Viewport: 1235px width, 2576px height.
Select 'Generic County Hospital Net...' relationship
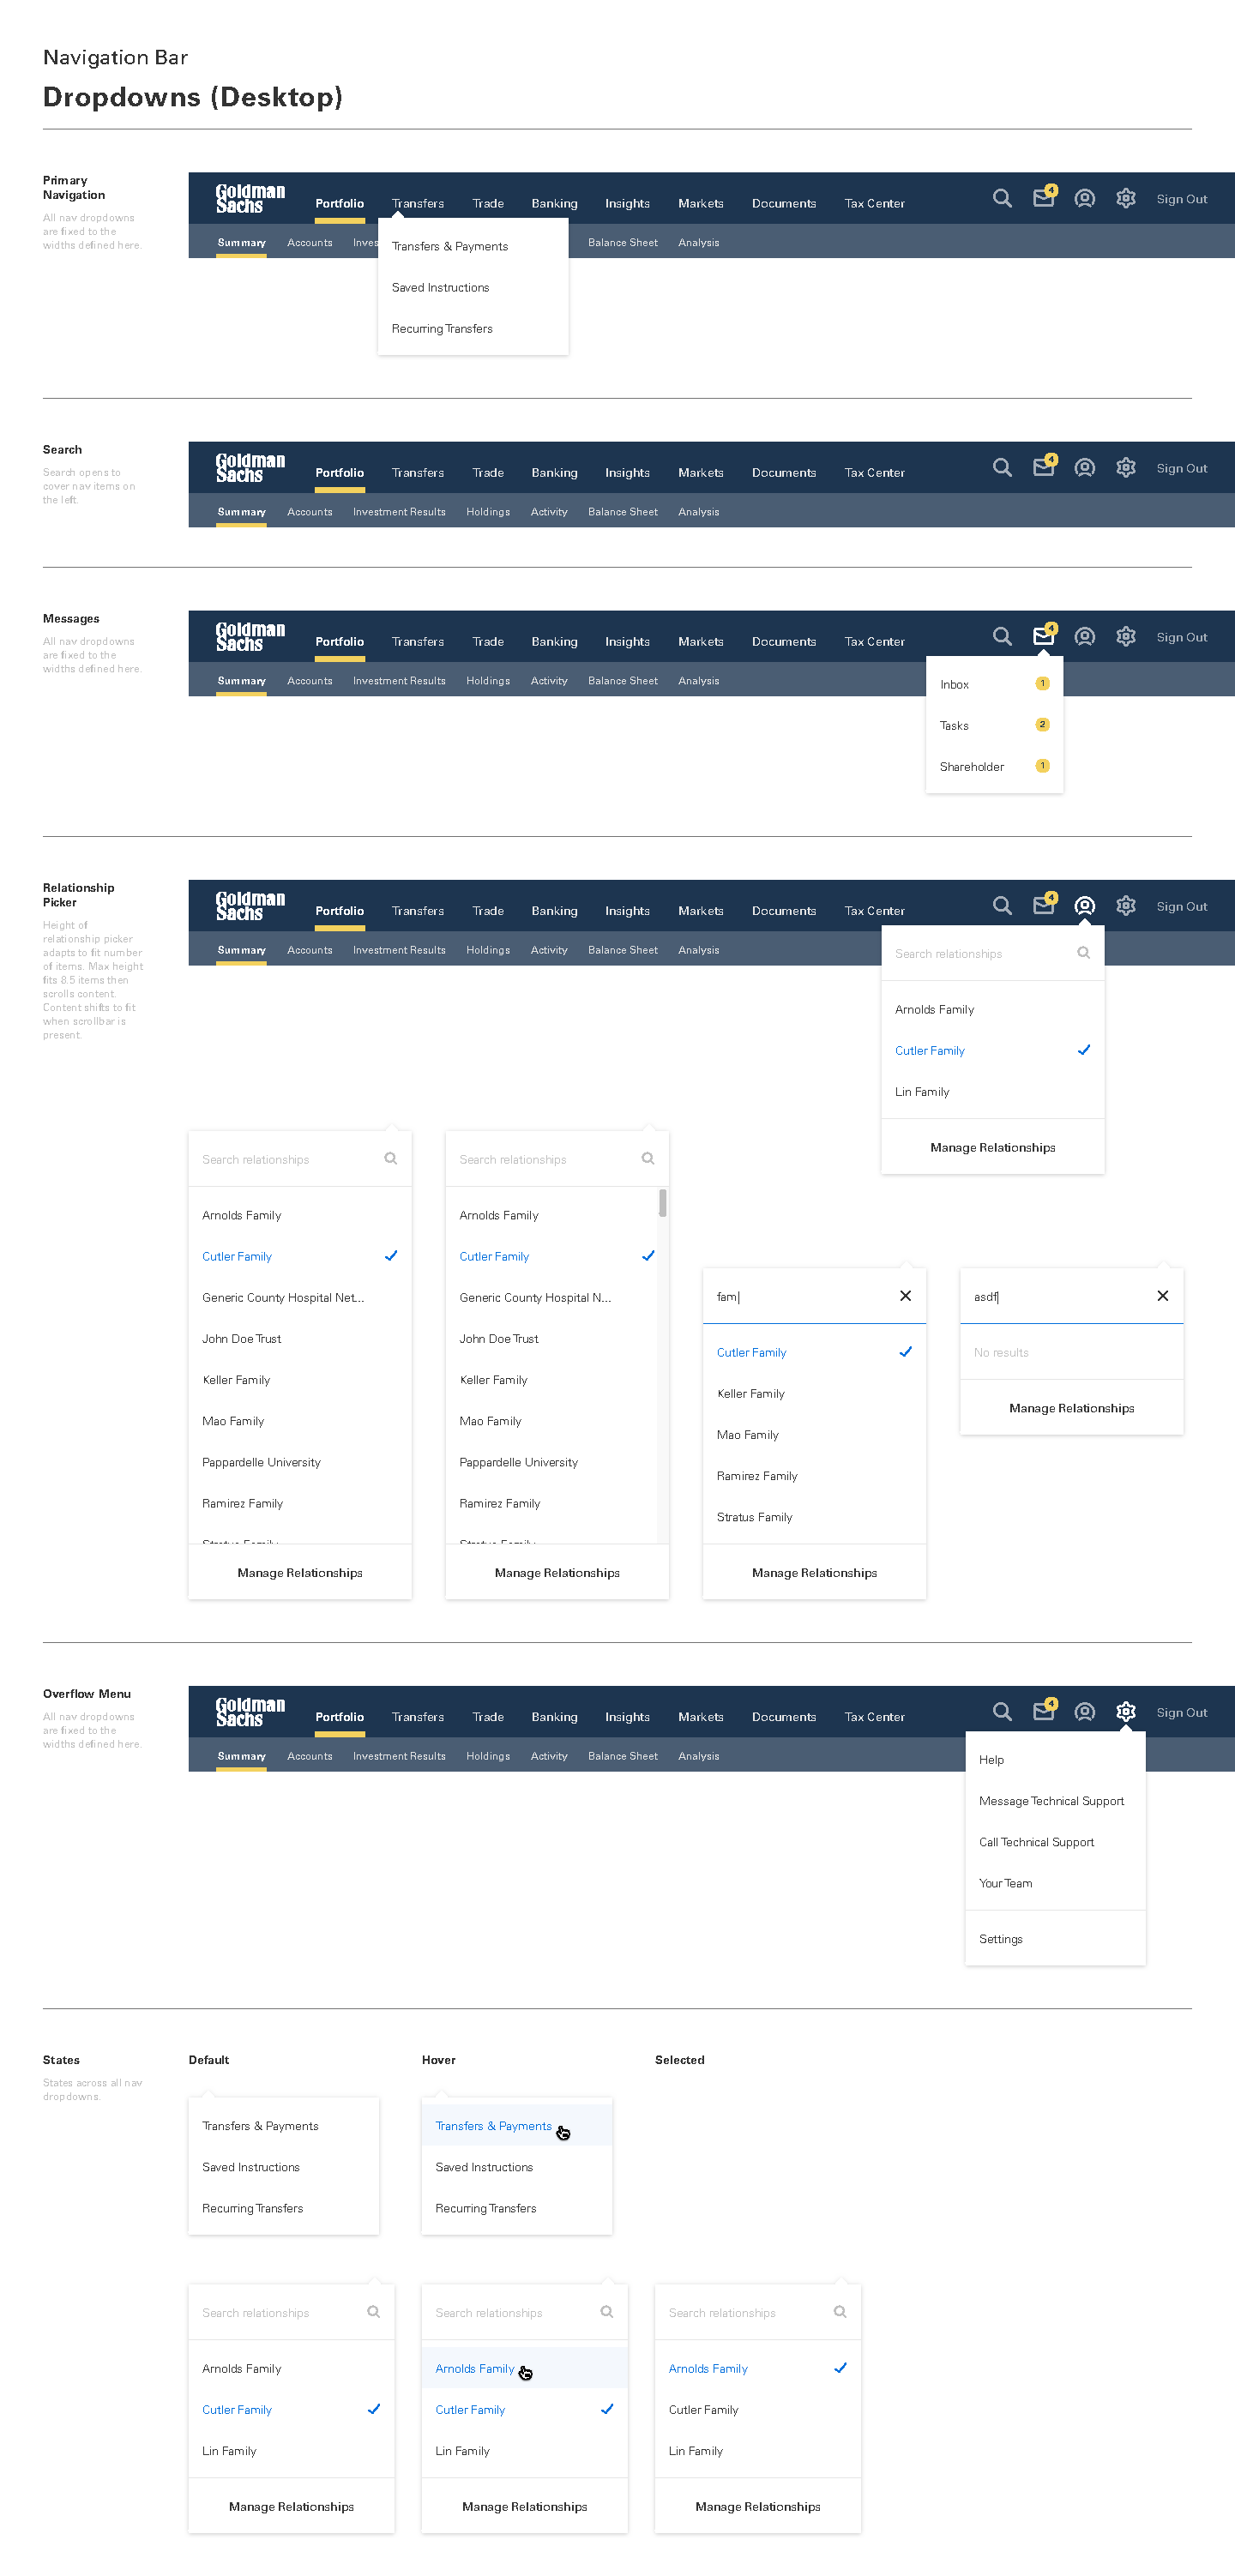coord(300,1297)
